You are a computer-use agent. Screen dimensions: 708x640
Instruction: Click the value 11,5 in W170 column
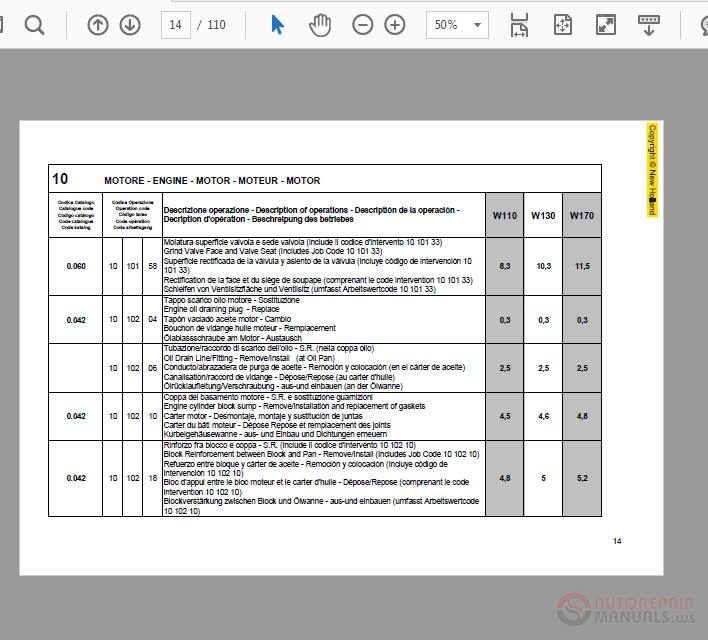tap(582, 266)
